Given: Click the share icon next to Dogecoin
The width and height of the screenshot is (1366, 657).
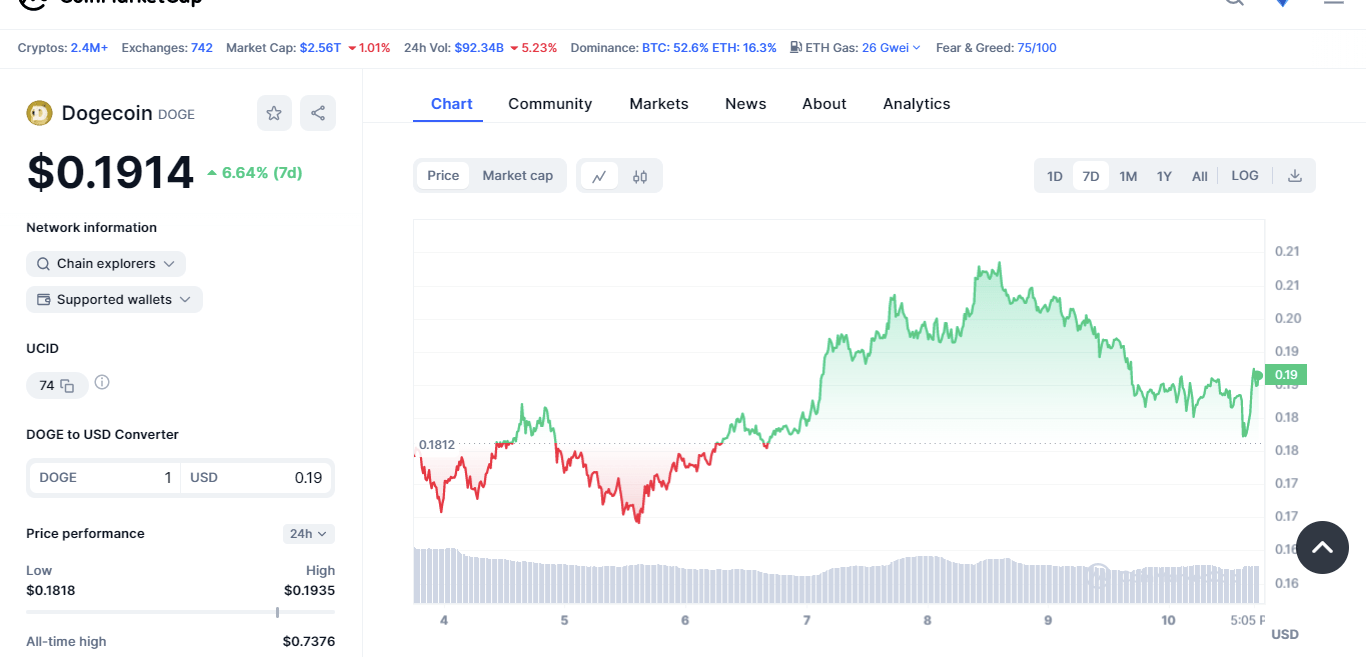Looking at the screenshot, I should [x=318, y=113].
